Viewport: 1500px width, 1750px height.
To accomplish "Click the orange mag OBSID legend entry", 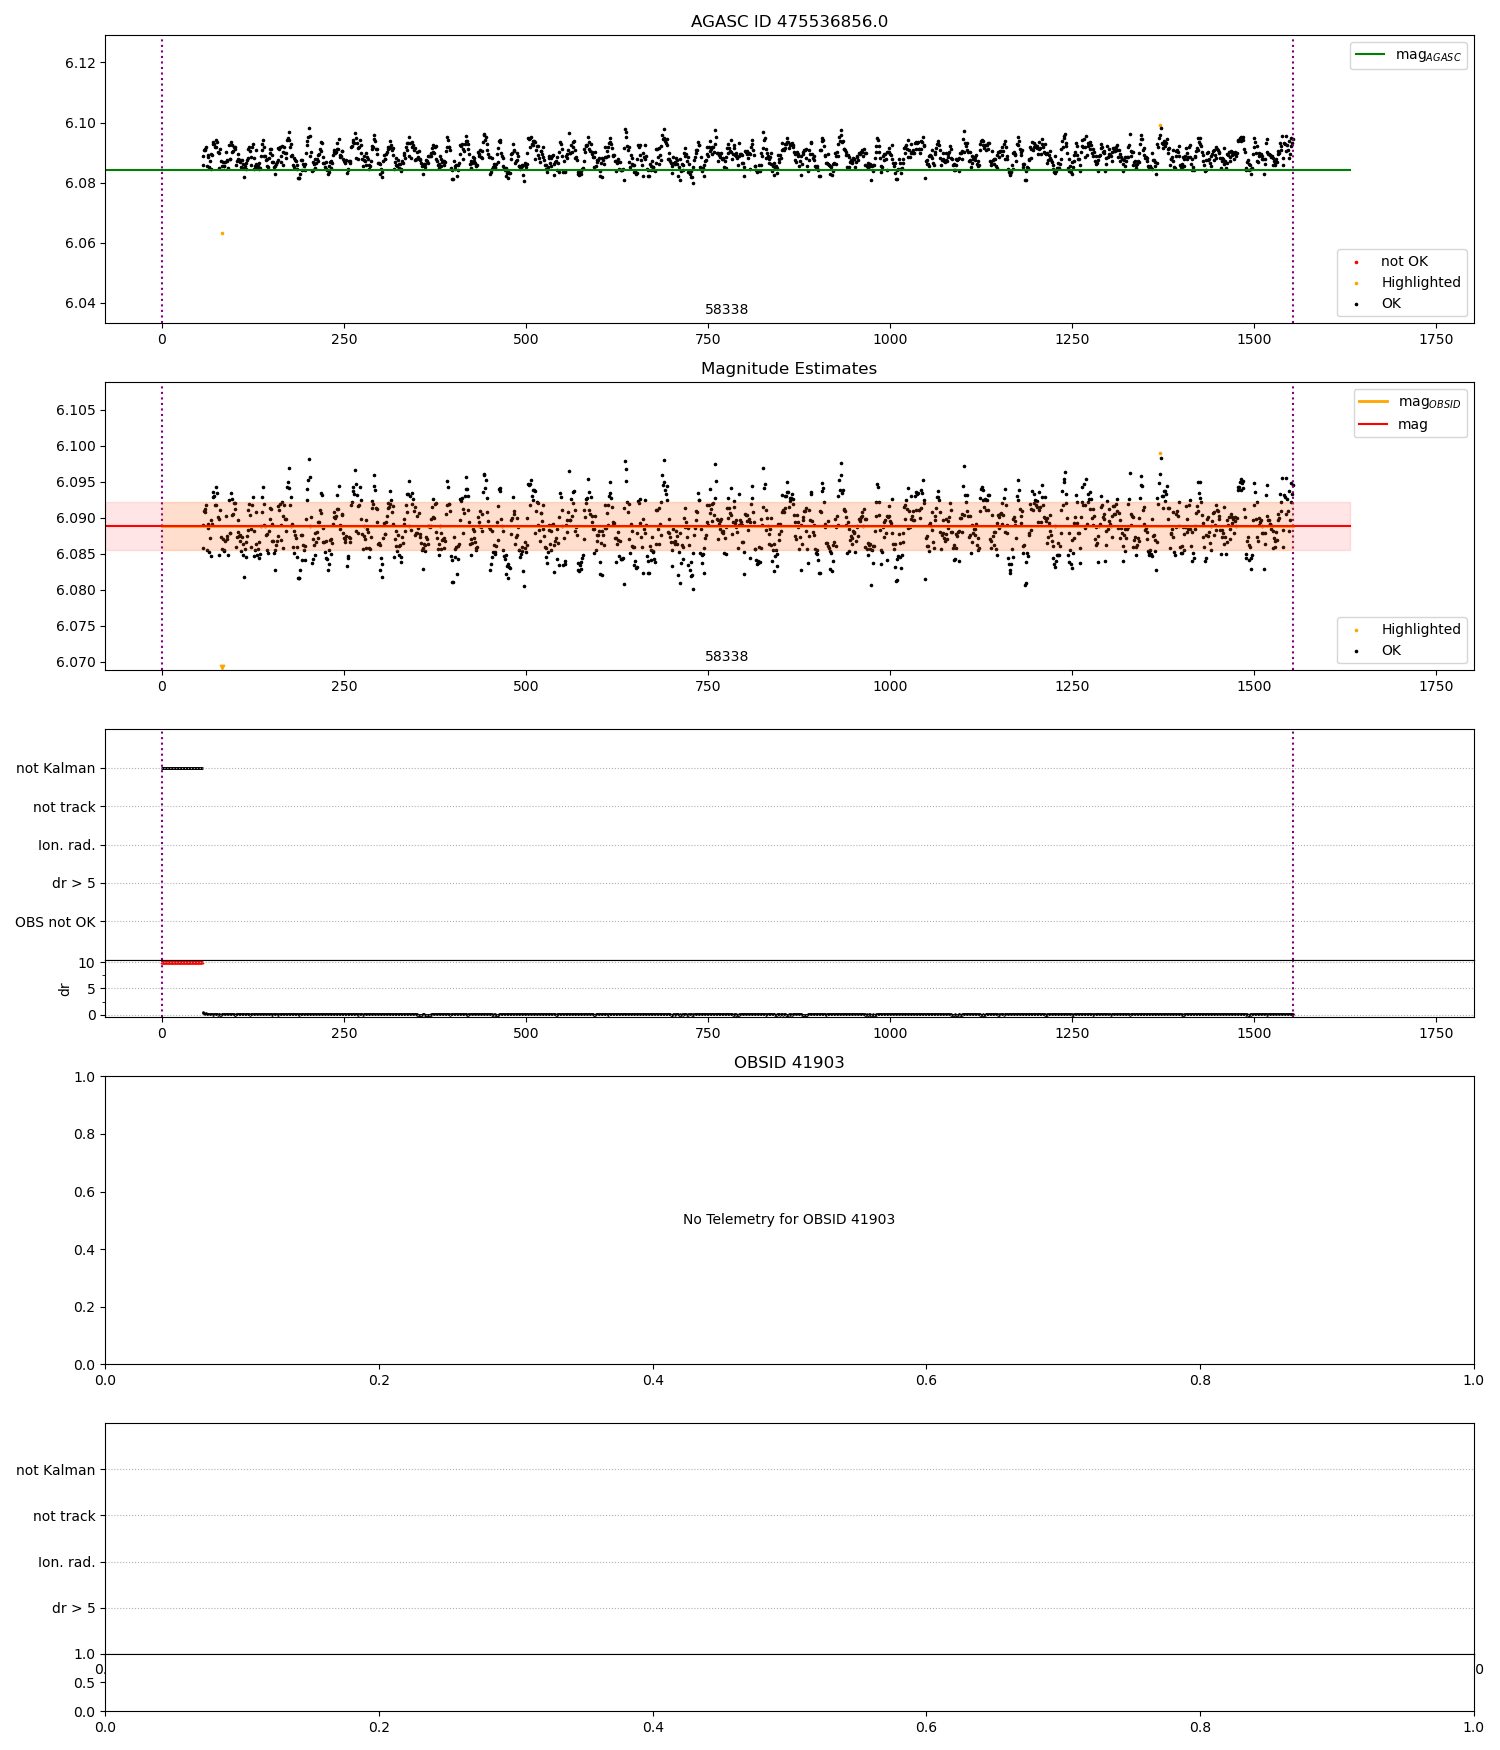I will pyautogui.click(x=1410, y=402).
